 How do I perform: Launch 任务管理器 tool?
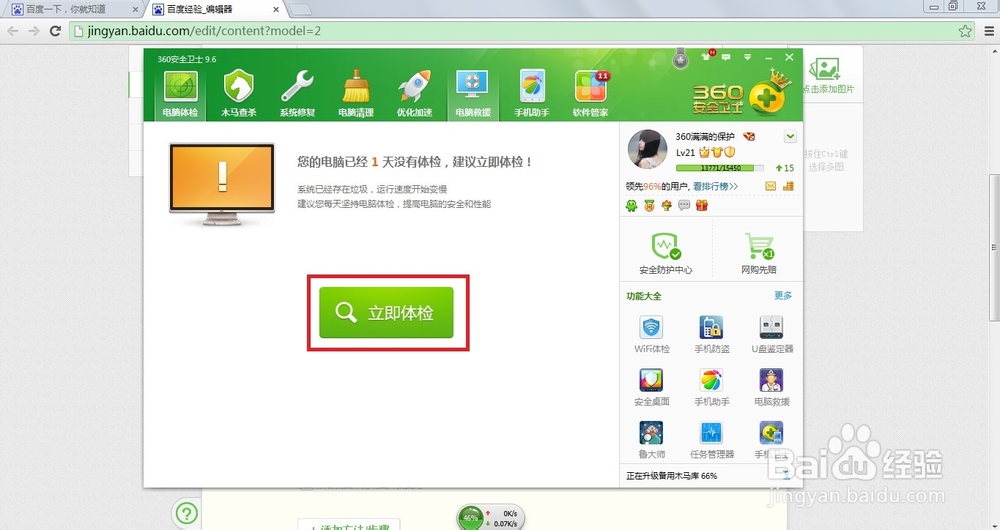click(712, 440)
